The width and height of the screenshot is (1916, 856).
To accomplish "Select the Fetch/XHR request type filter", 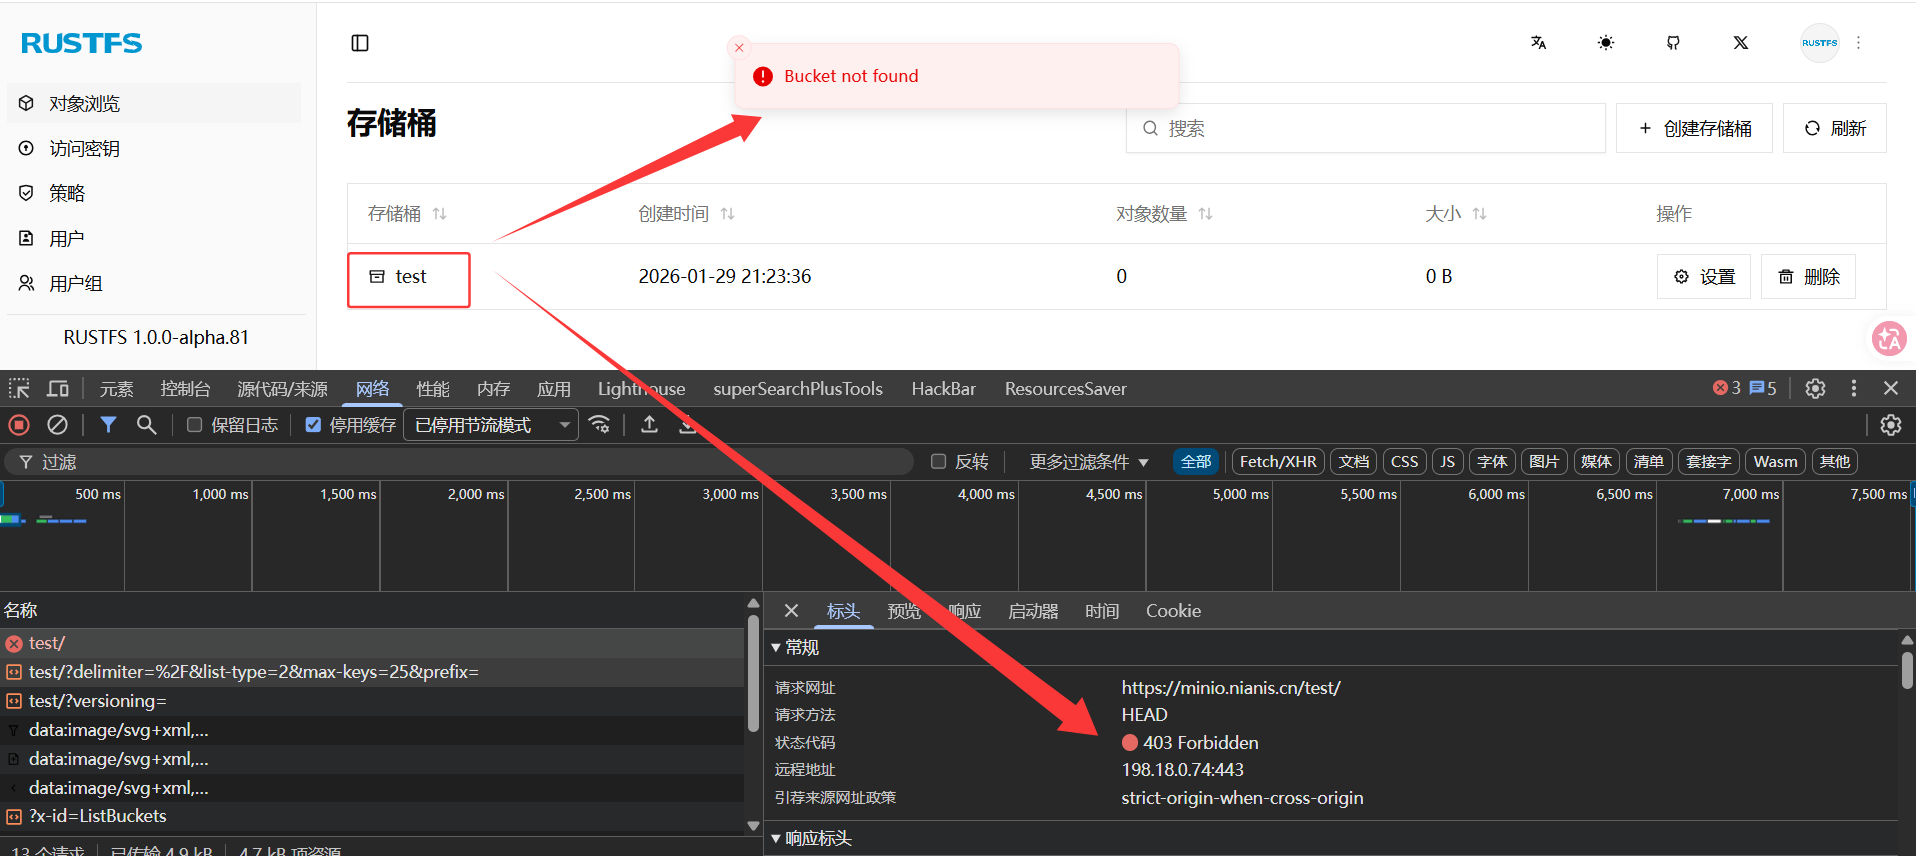I will click(x=1278, y=461).
